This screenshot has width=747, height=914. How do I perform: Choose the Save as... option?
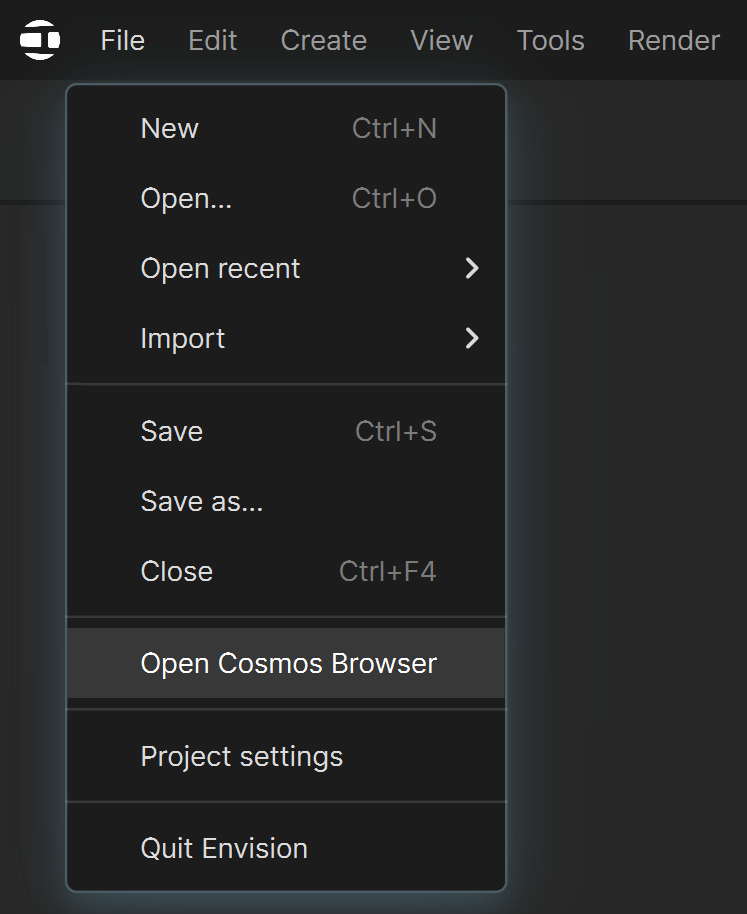click(286, 501)
